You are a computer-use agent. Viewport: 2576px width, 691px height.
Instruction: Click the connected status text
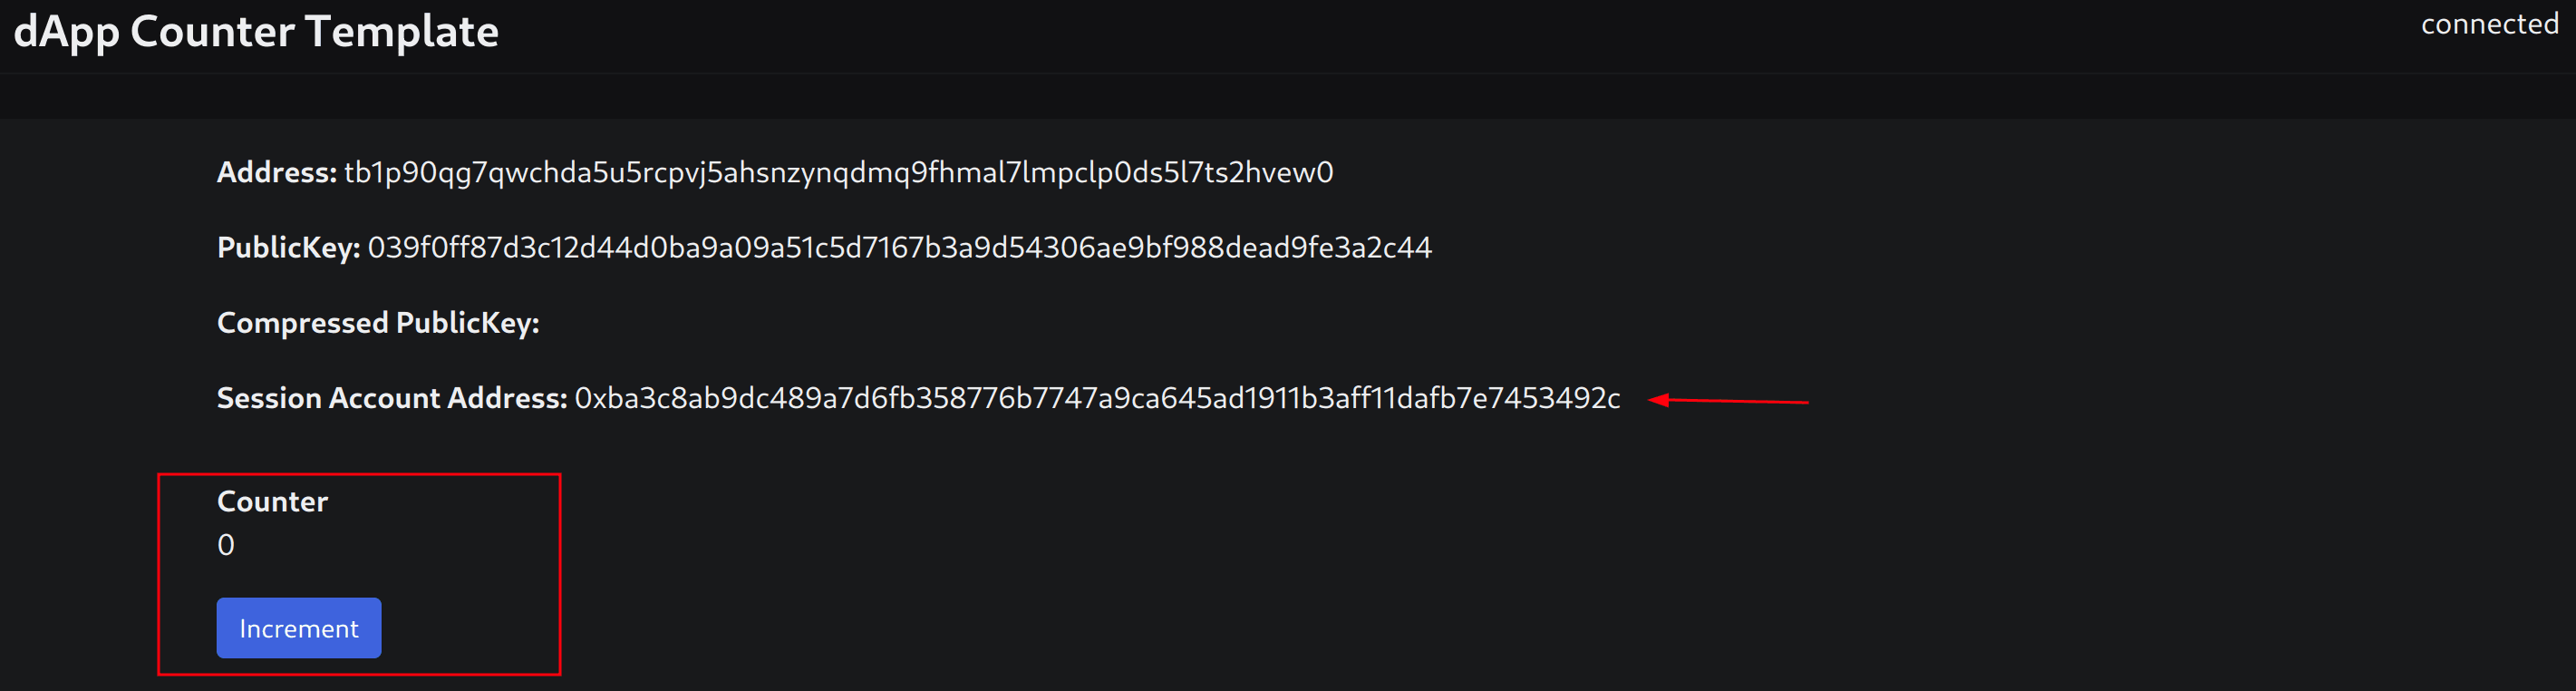2489,23
